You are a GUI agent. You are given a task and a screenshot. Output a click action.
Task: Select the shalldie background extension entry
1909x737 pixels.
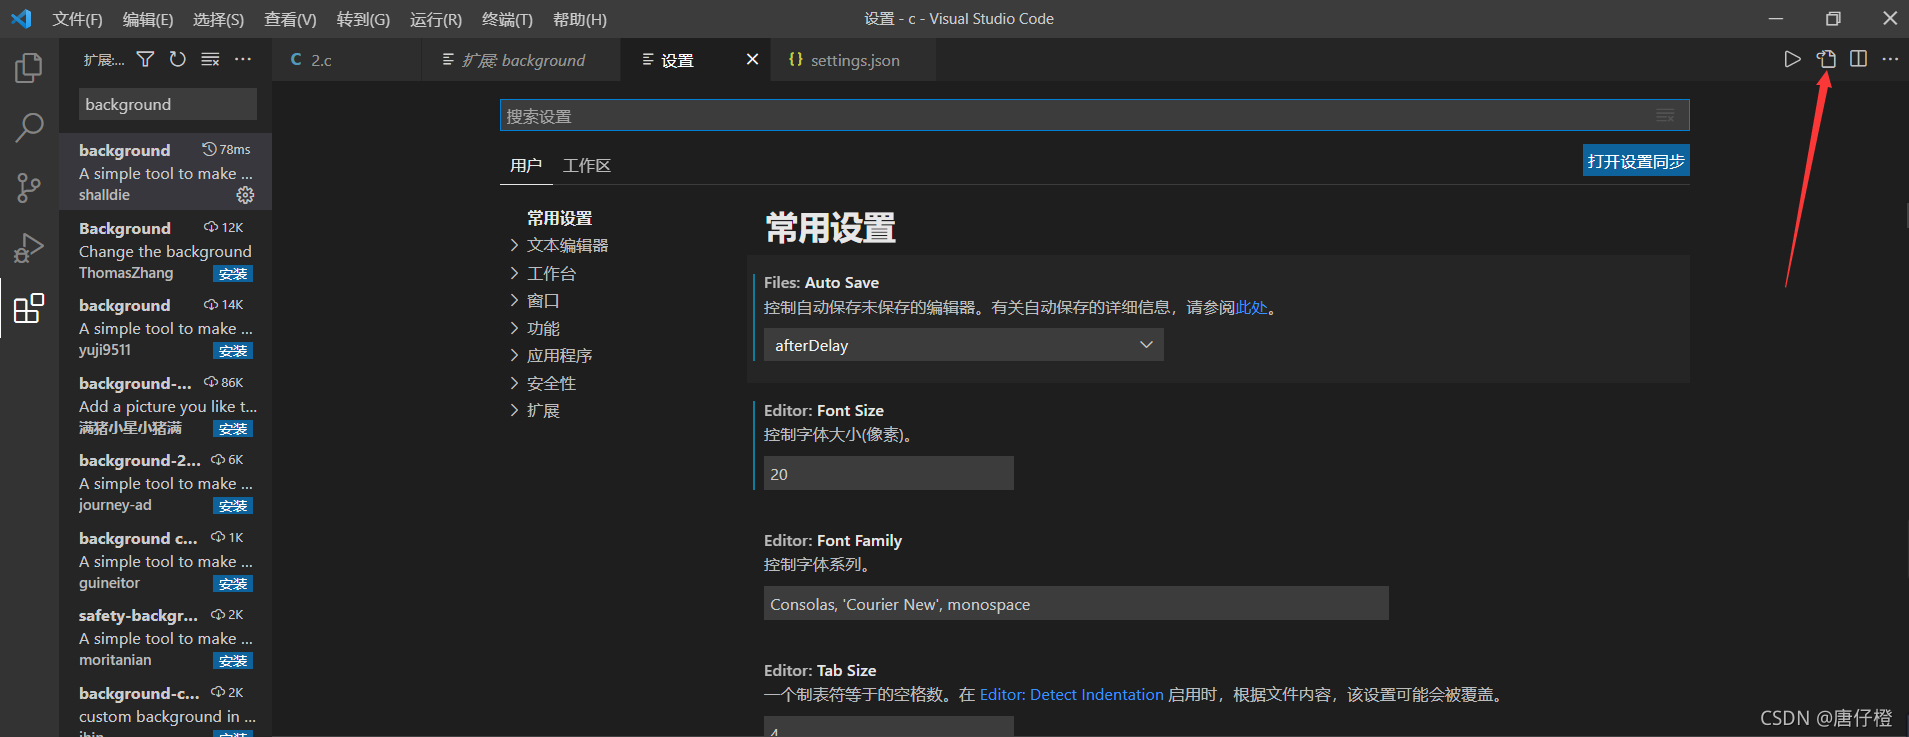[x=165, y=172]
